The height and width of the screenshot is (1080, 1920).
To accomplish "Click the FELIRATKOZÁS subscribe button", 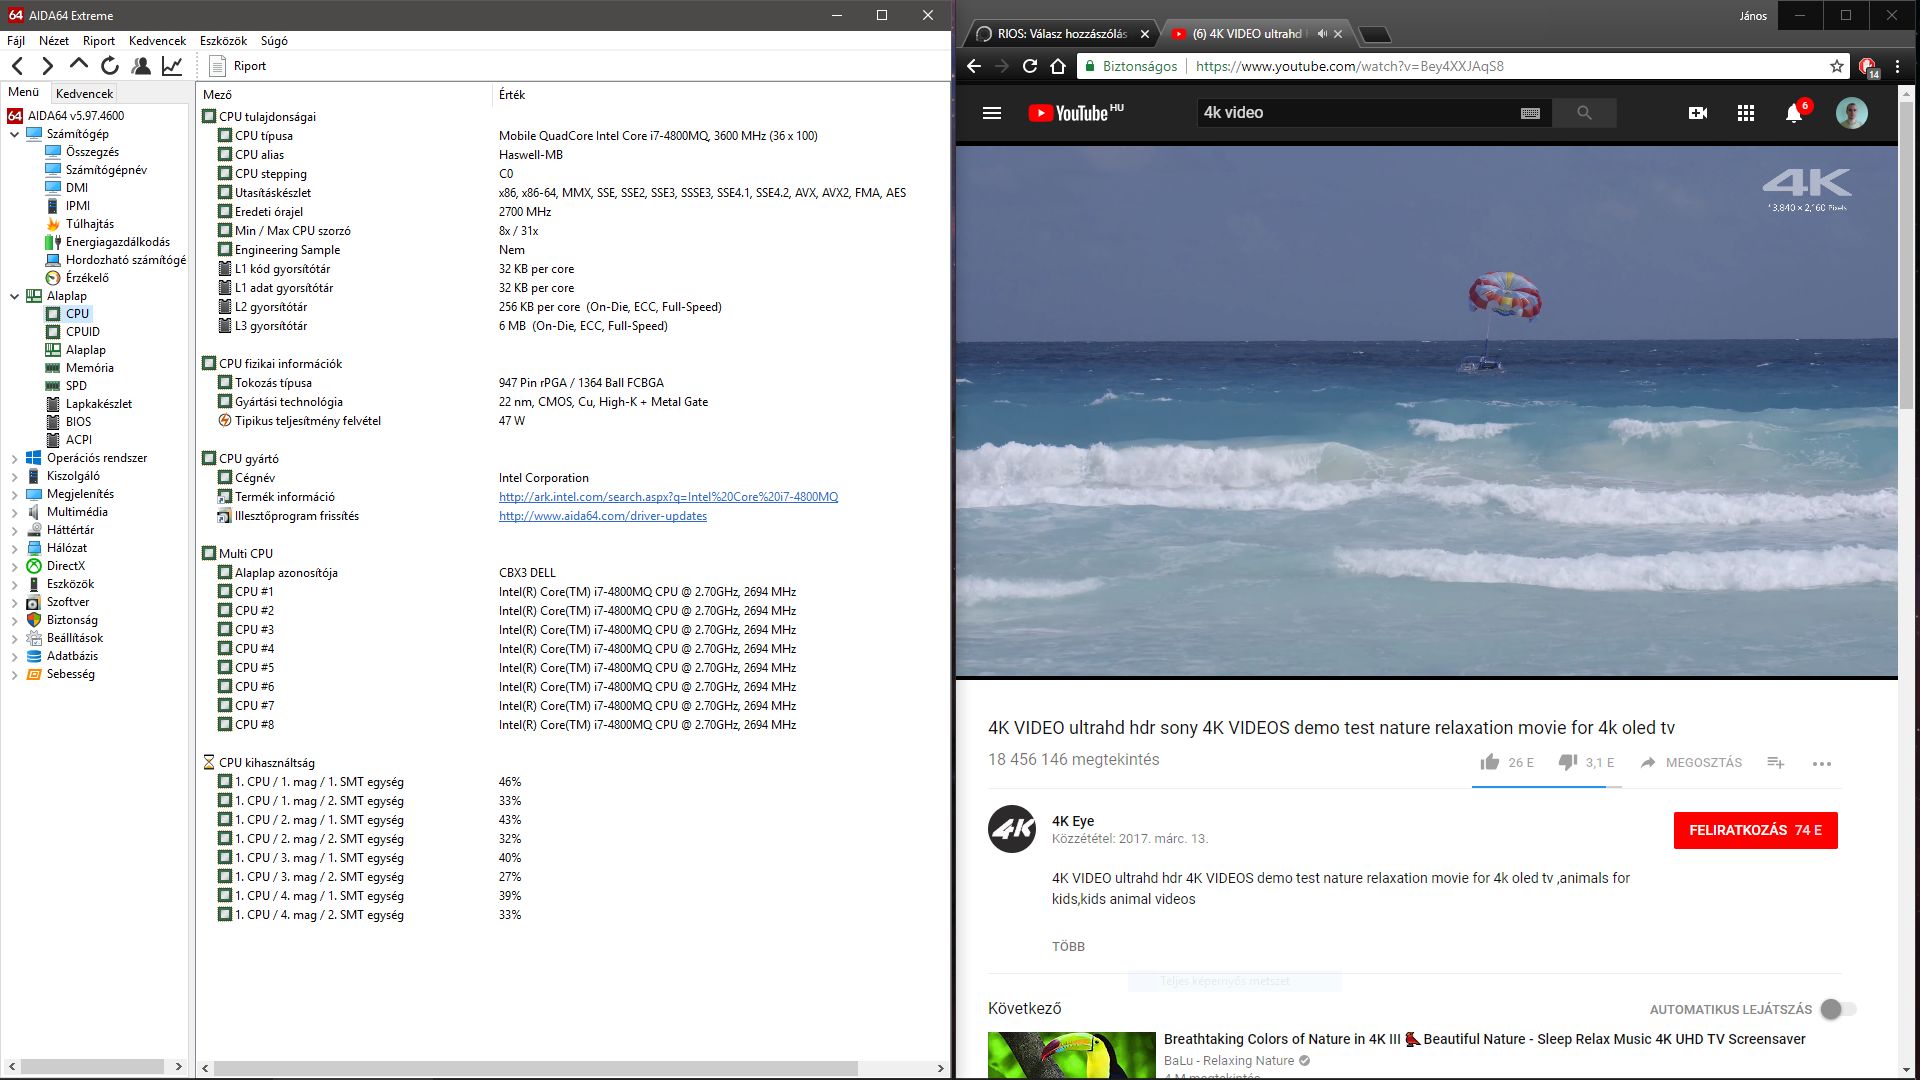I will pyautogui.click(x=1755, y=830).
